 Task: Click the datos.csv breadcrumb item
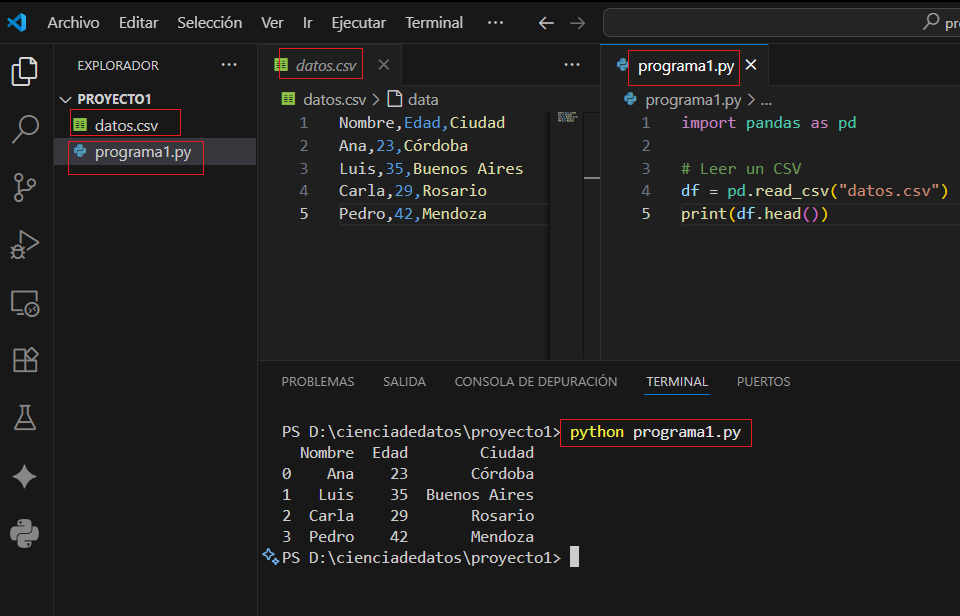coord(334,99)
